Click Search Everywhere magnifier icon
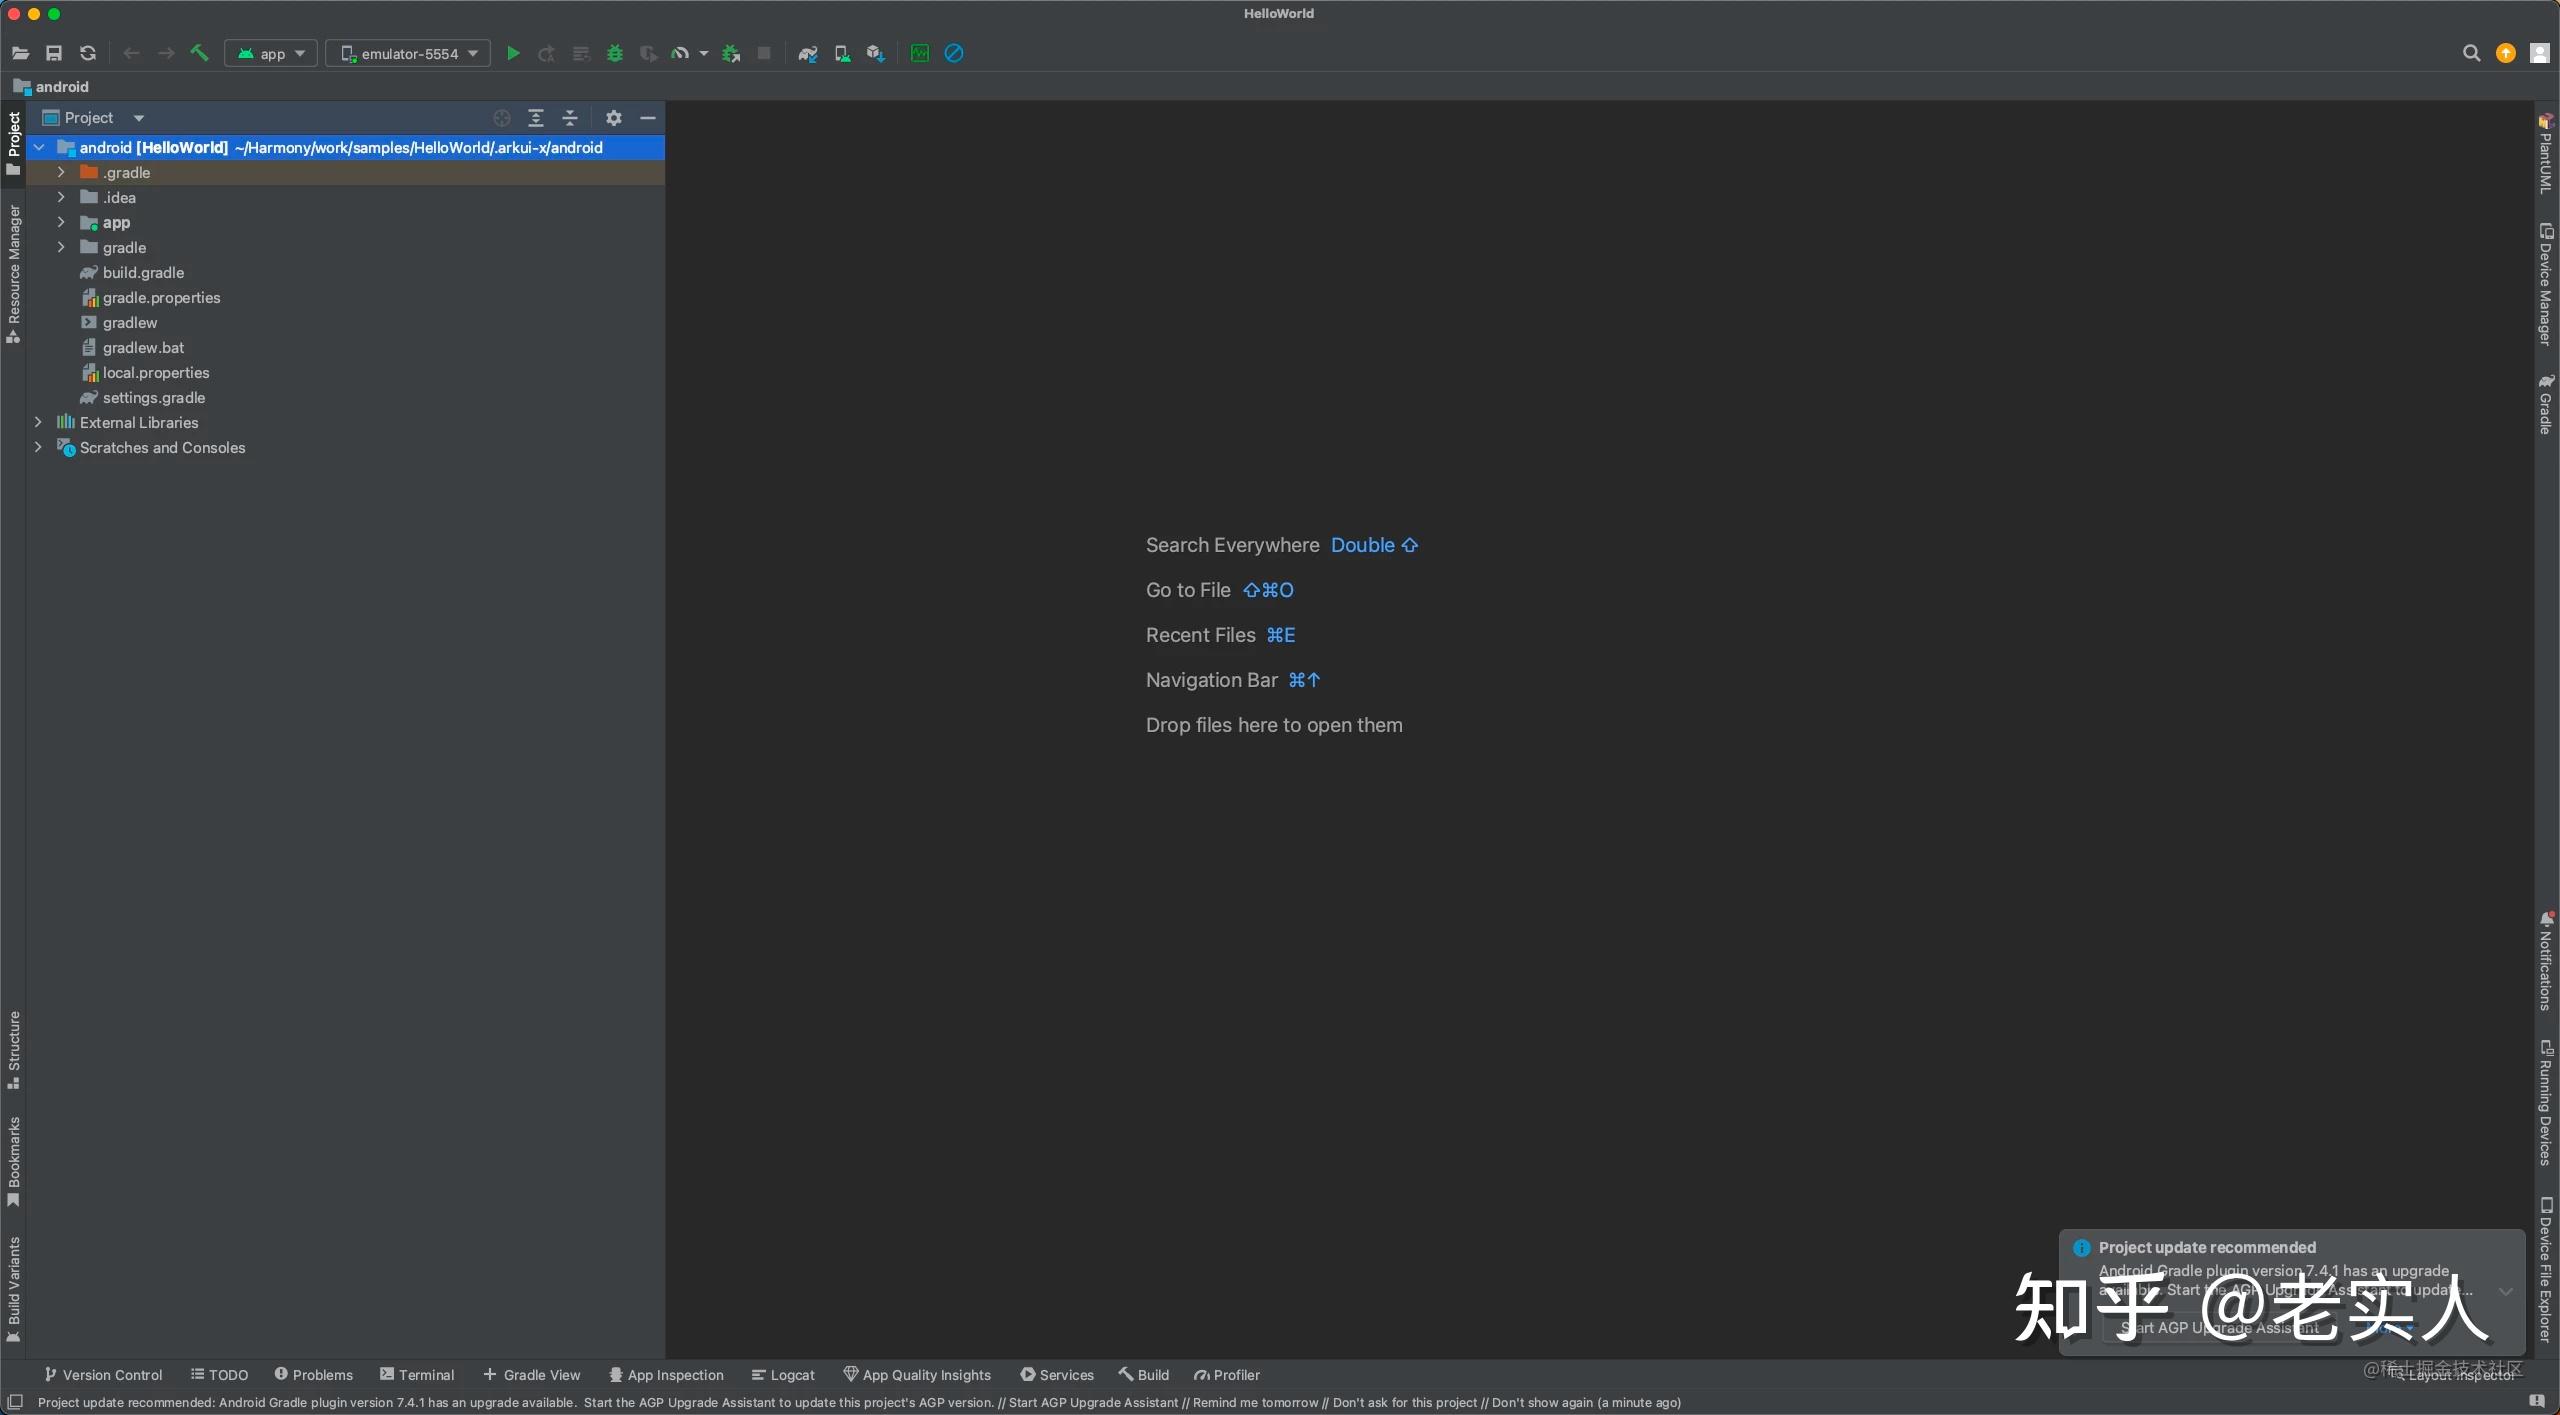Image resolution: width=2560 pixels, height=1415 pixels. coord(2471,53)
